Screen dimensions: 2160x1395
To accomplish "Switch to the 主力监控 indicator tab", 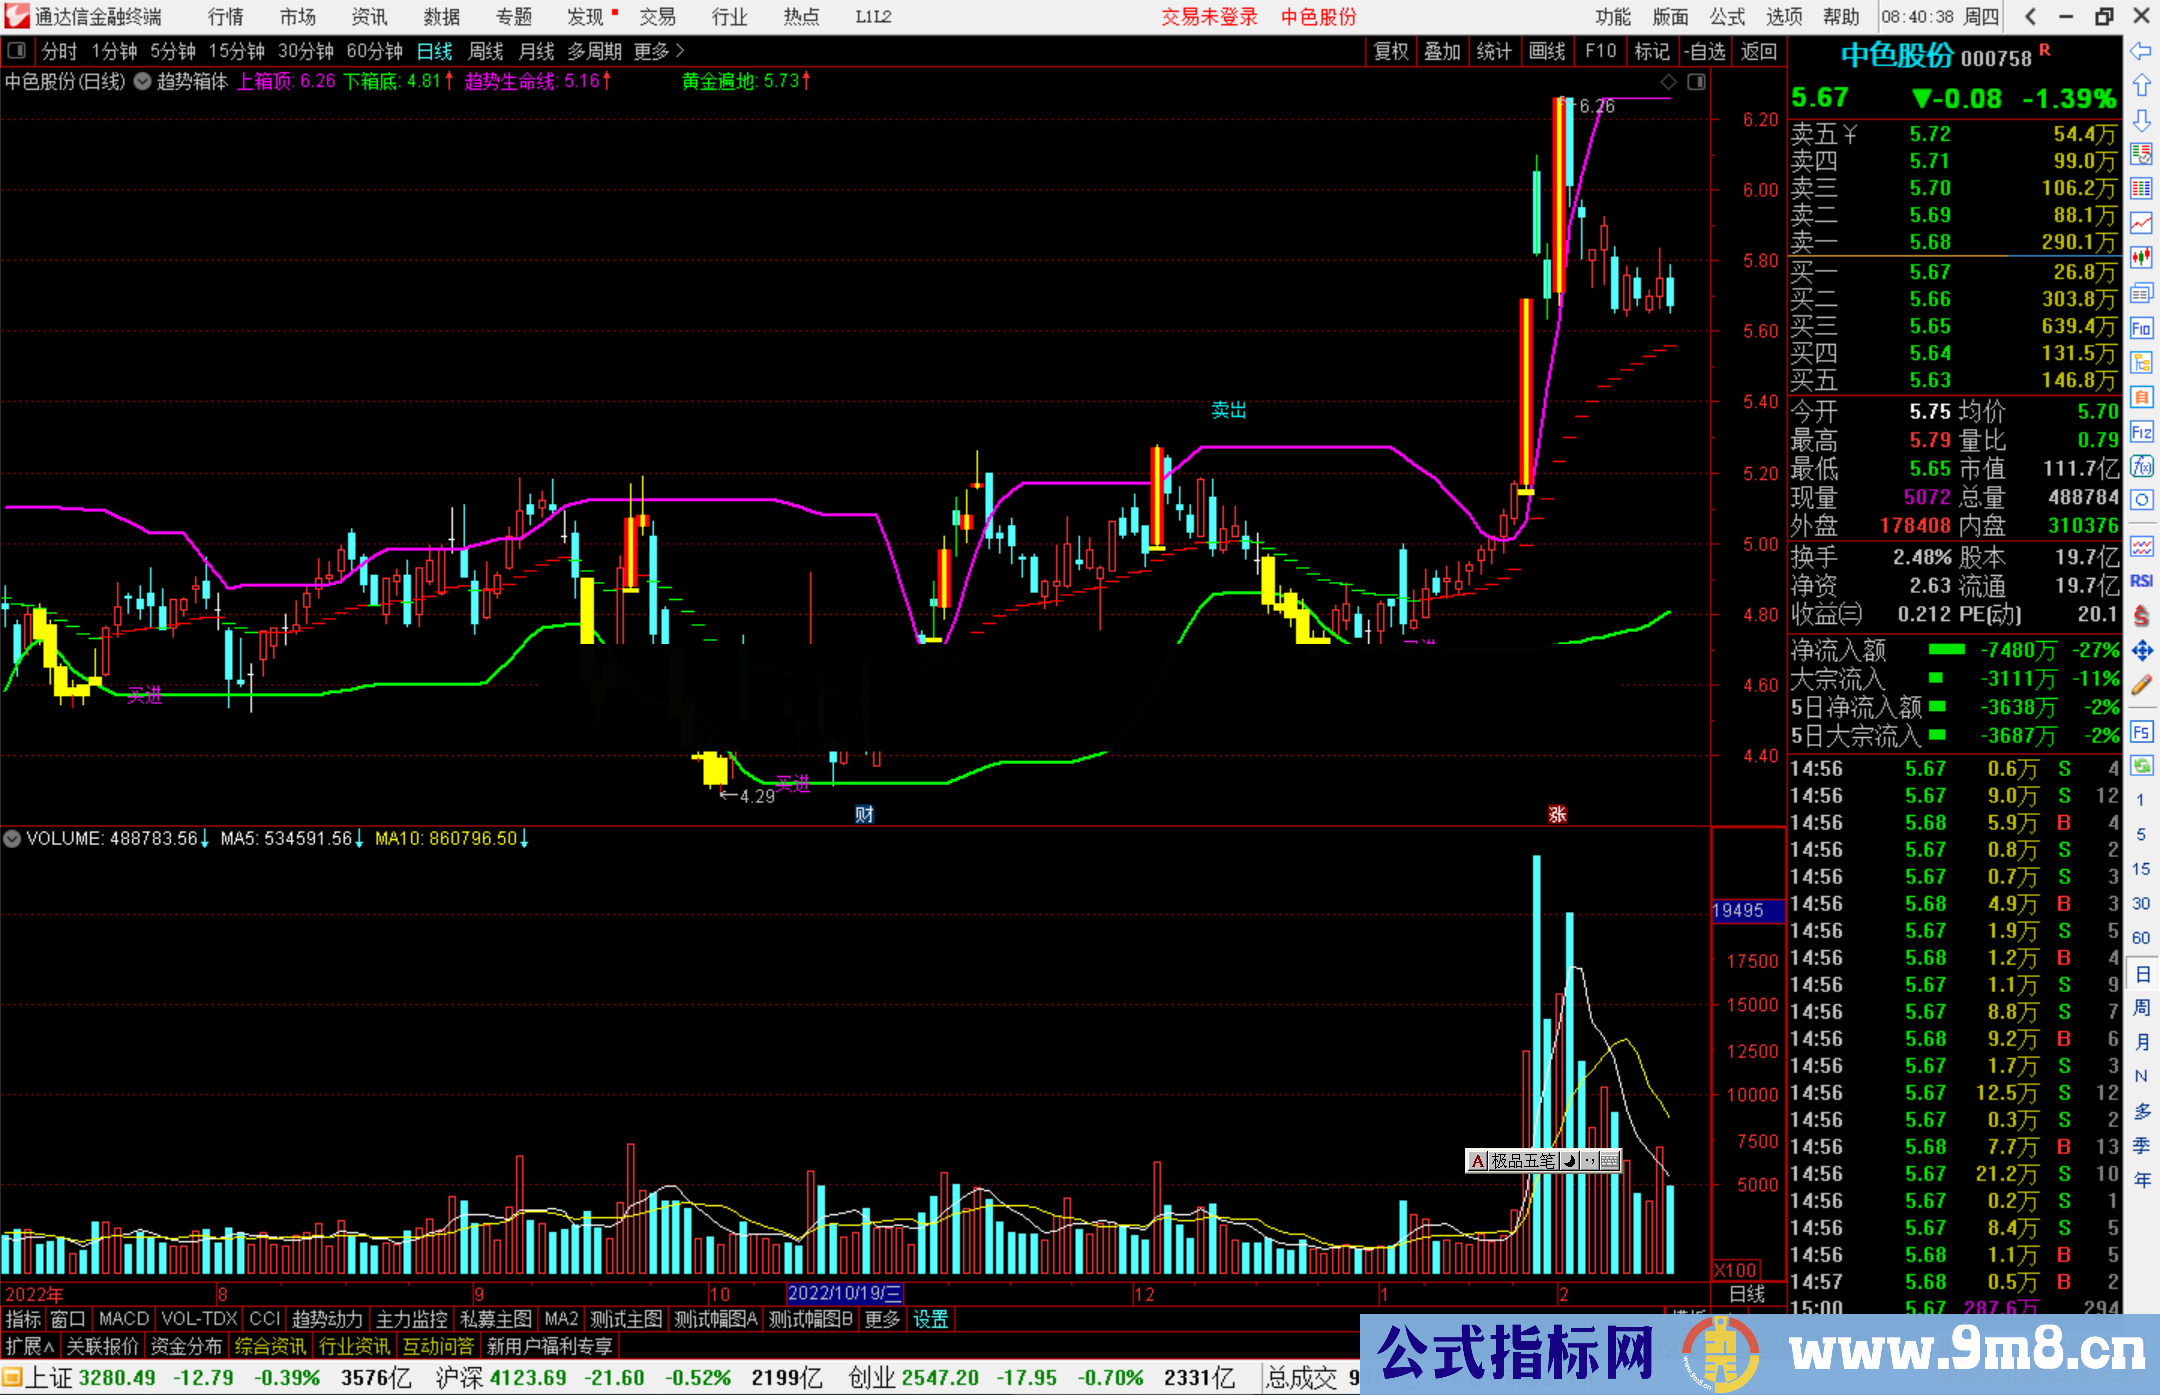I will pos(411,1319).
